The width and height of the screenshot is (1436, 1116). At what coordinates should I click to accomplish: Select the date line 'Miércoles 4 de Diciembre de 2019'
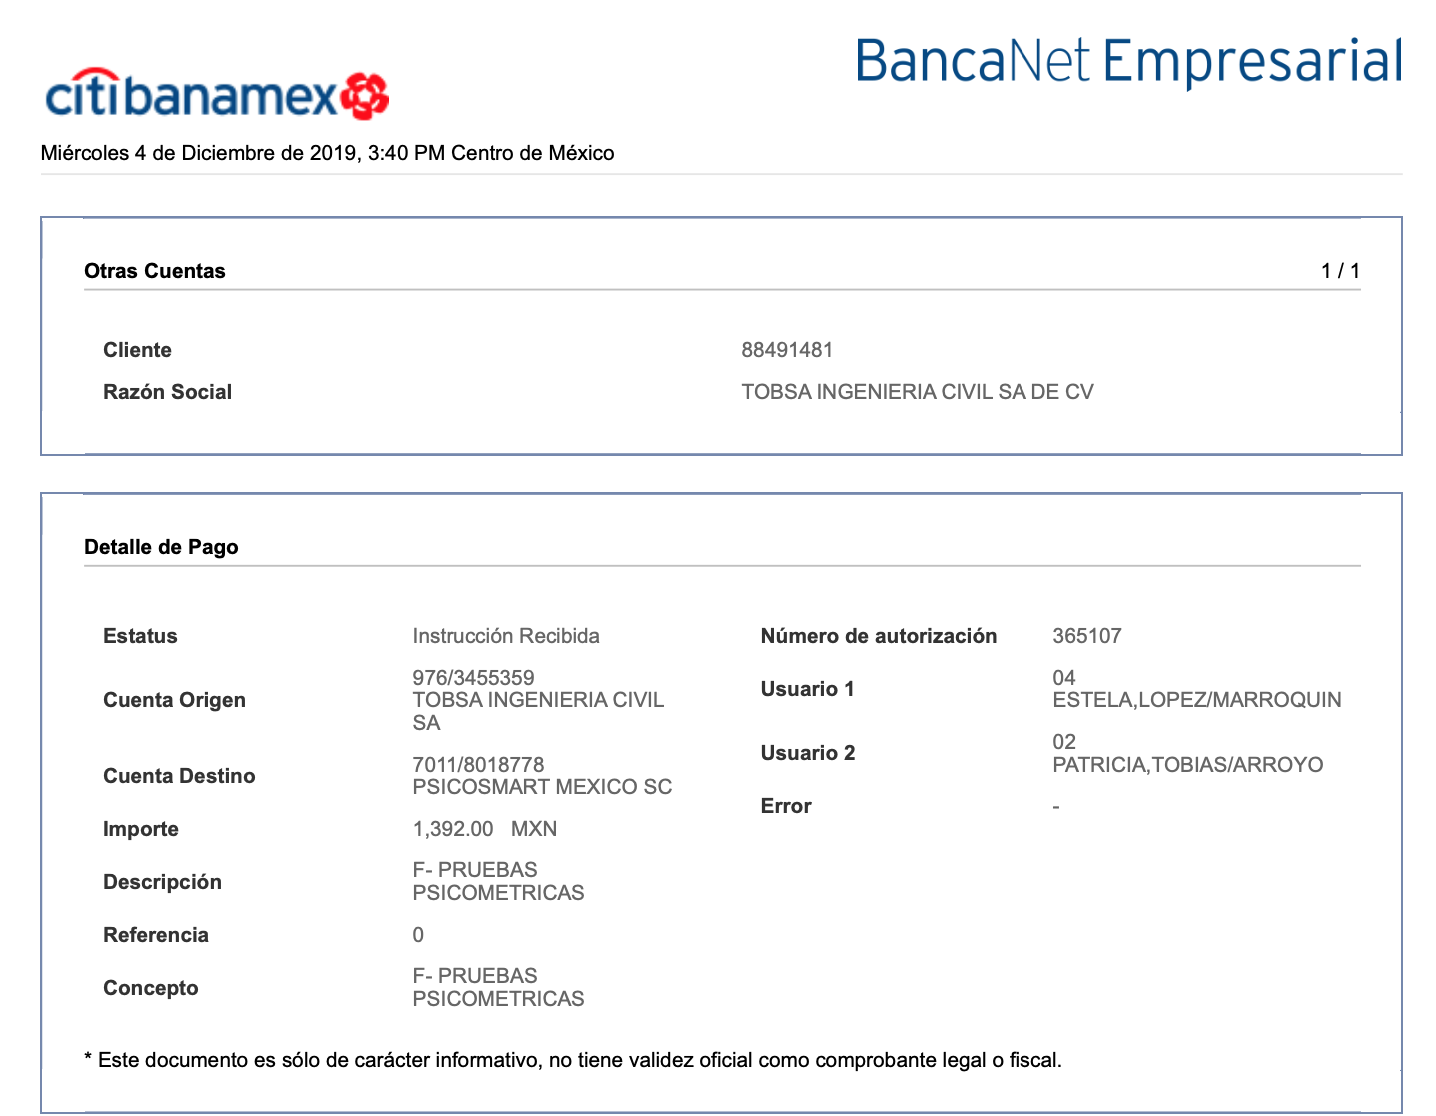(199, 153)
